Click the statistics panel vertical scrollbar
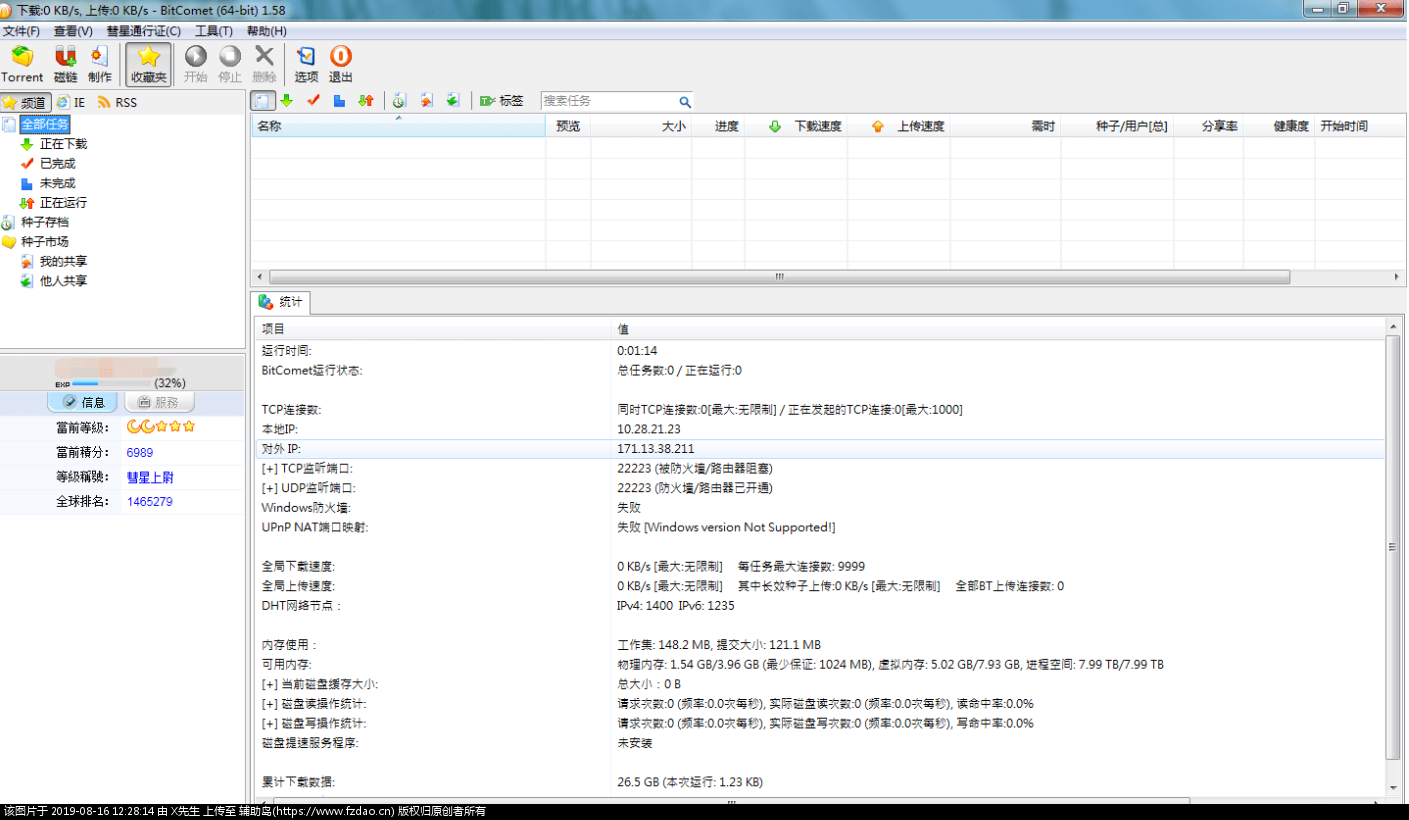Screen dimensions: 1409x820 [1392, 547]
